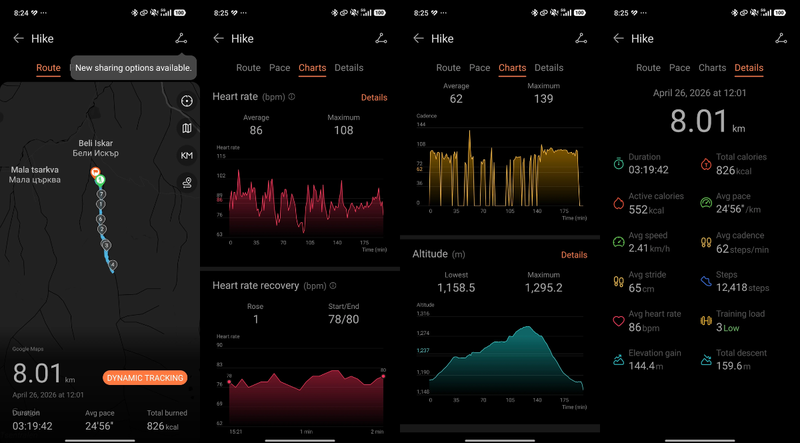The height and width of the screenshot is (443, 800).
Task: Tap the share icon on the Details summary screen
Action: pos(781,38)
